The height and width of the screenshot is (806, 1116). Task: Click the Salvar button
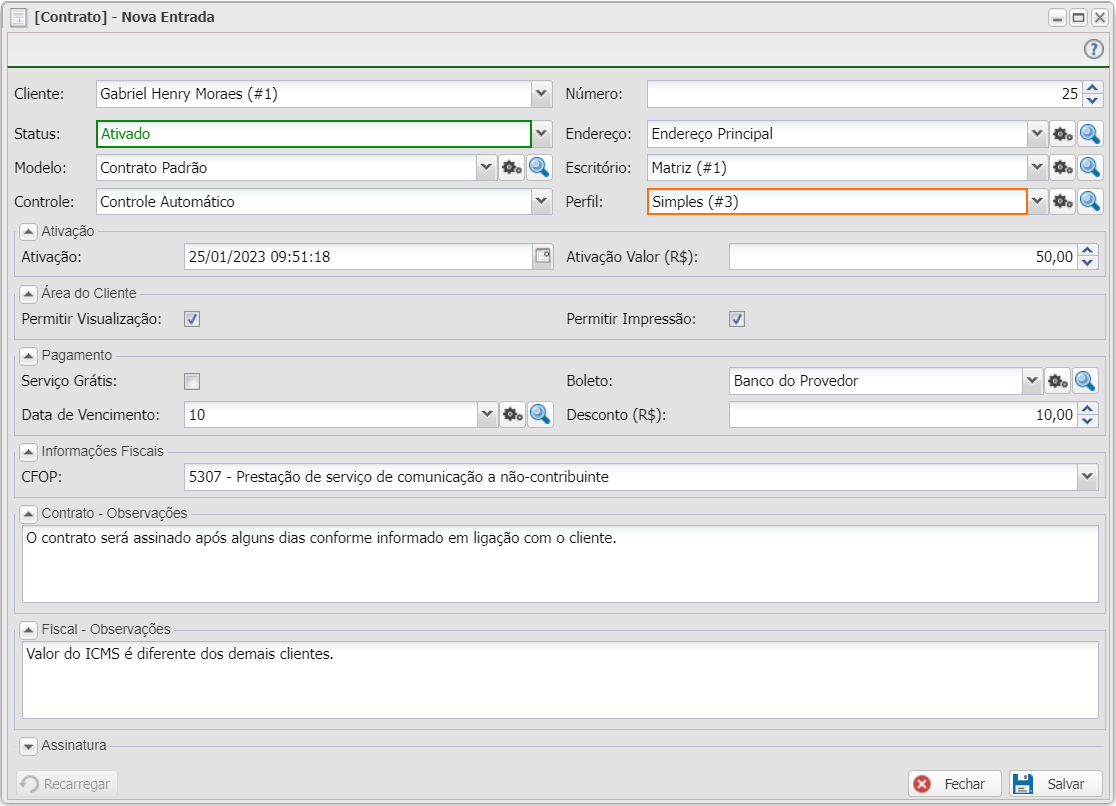[x=1055, y=784]
